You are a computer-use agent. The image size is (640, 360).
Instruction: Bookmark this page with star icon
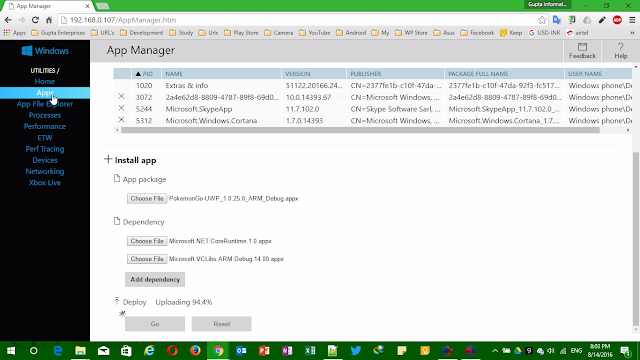pos(542,20)
